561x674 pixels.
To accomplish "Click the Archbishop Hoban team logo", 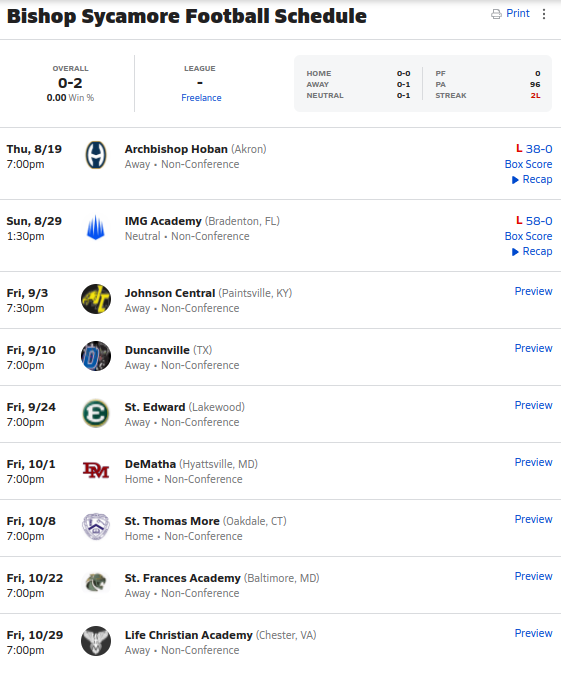I will point(96,155).
